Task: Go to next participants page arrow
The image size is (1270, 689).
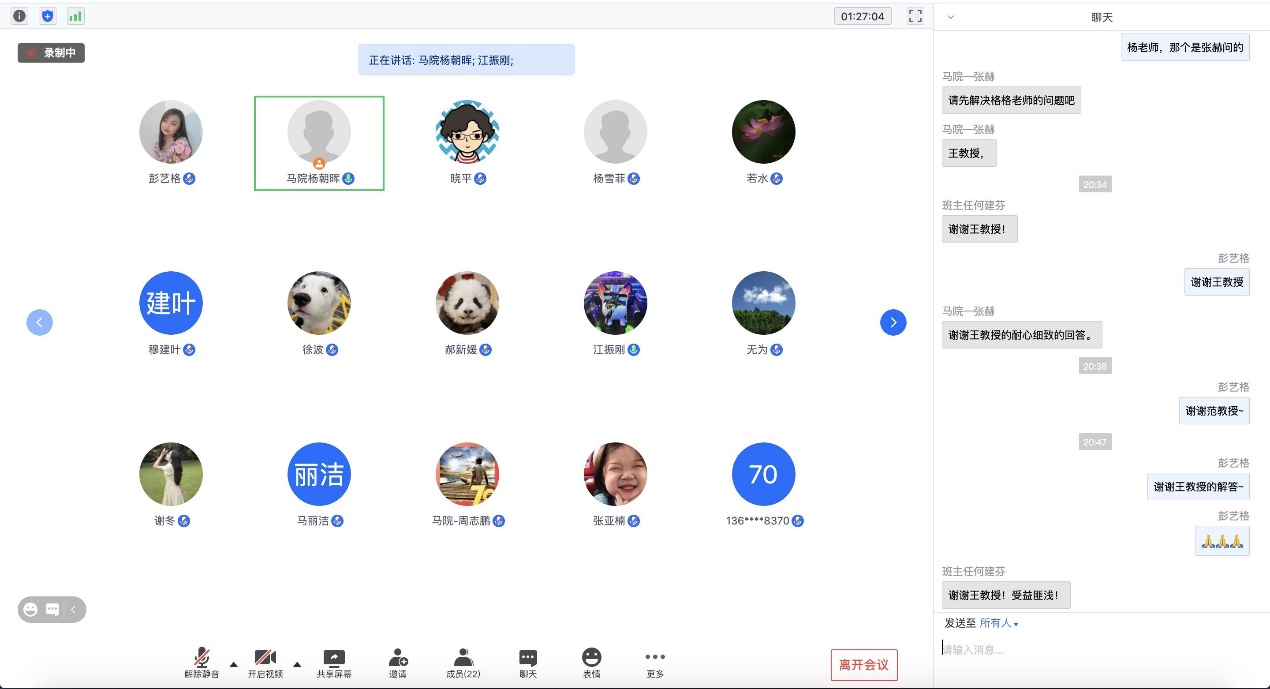Action: pyautogui.click(x=893, y=322)
